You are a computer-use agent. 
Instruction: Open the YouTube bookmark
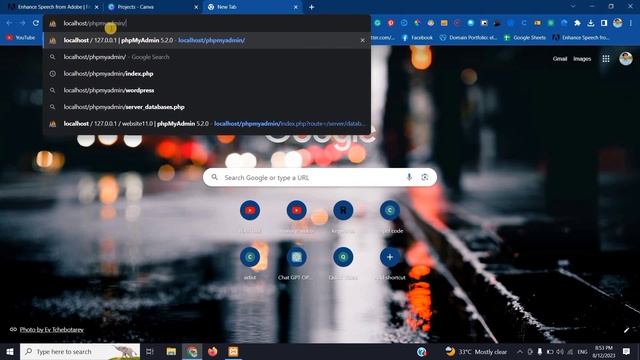[20, 38]
